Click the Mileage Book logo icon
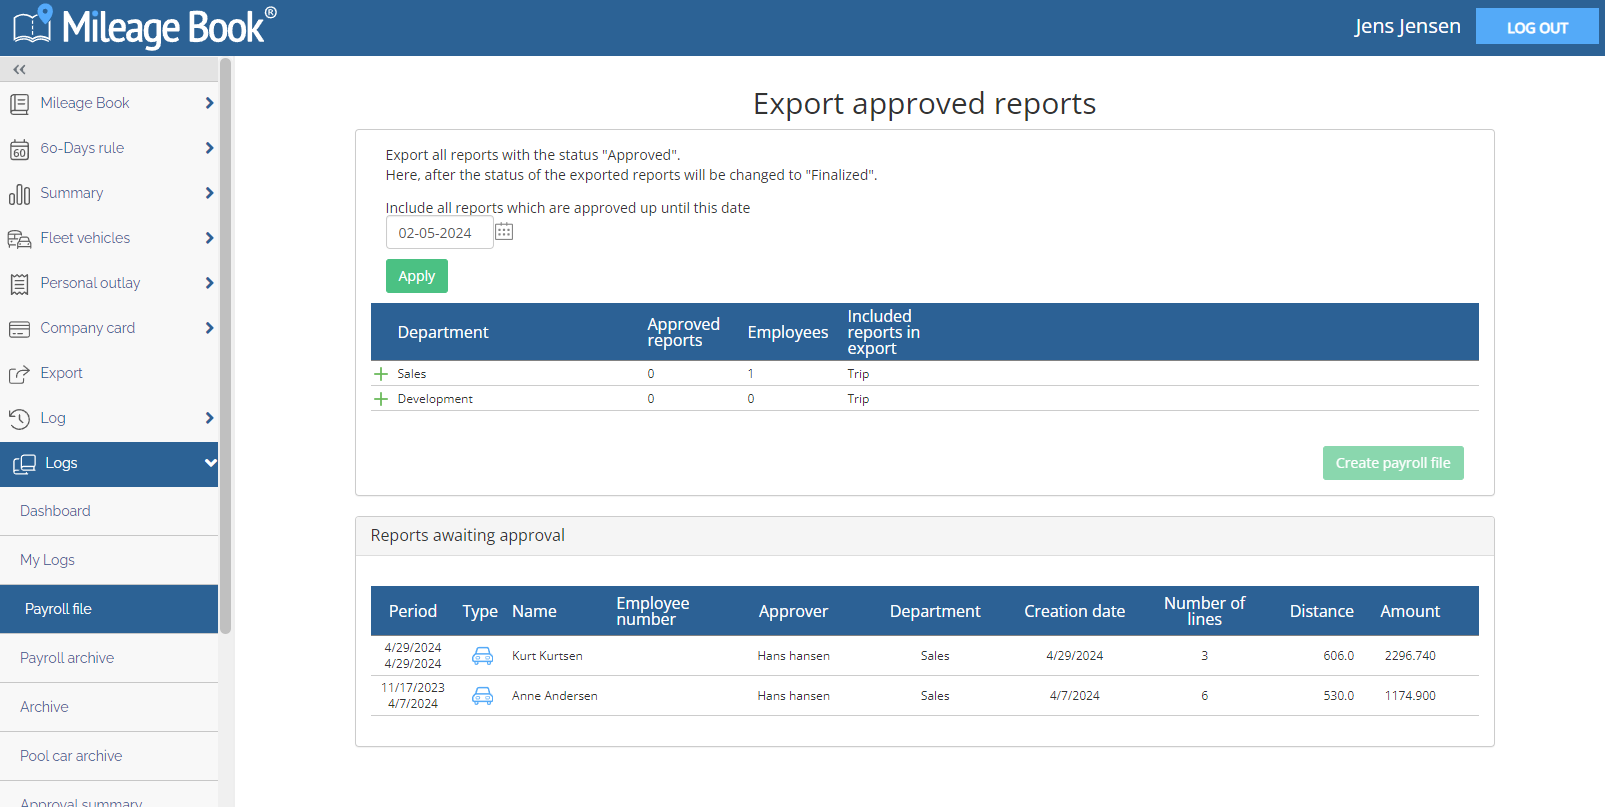Screen dimensions: 1605x807 [33, 25]
